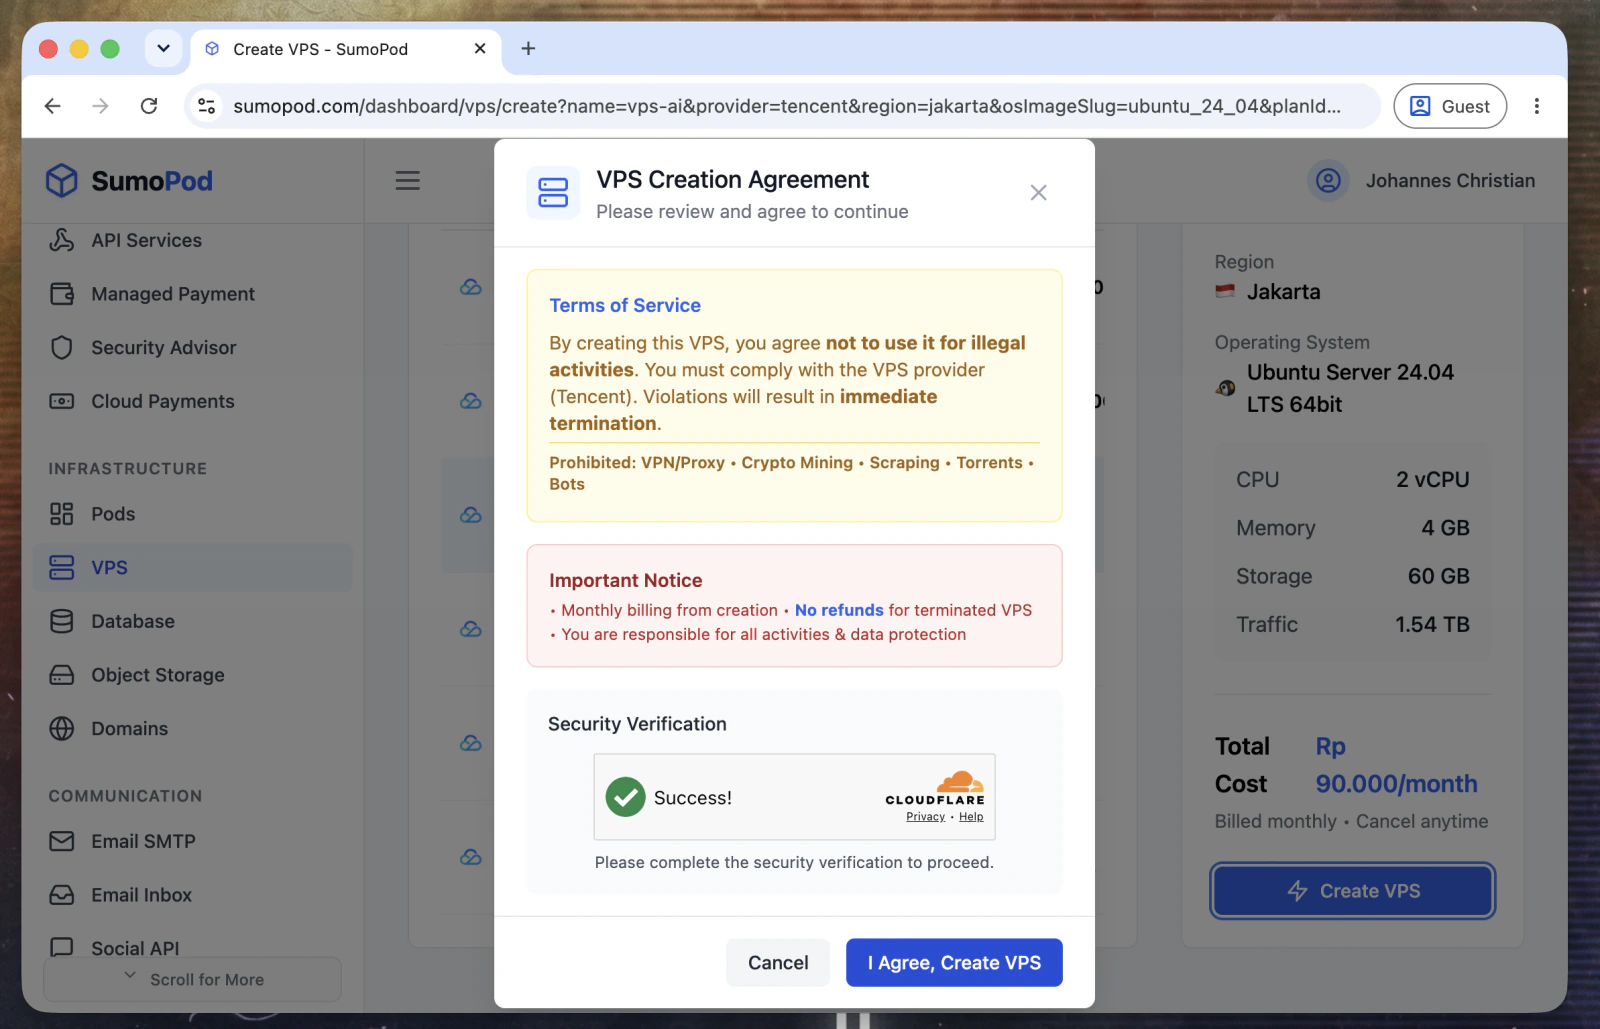Click the site information icon in the address bar
This screenshot has height=1029, width=1600.
207,106
